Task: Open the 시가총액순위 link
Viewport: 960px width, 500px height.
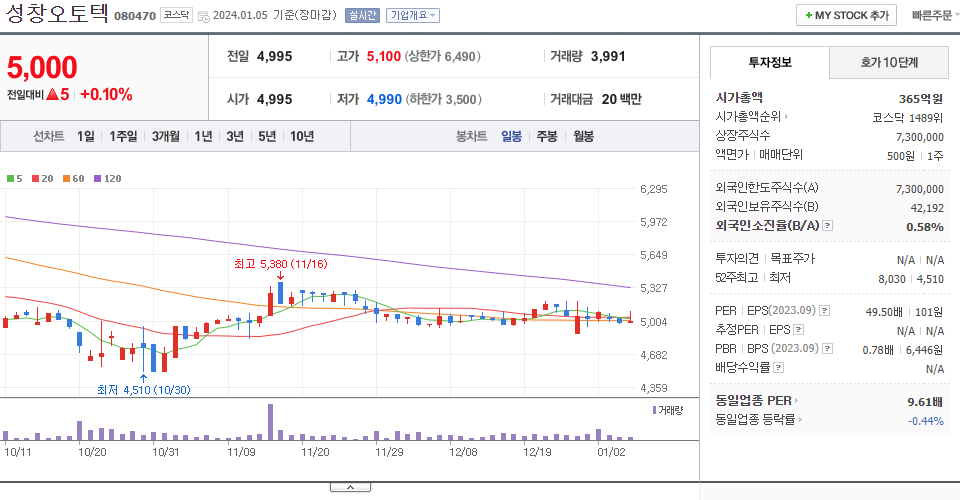Action: click(x=751, y=116)
